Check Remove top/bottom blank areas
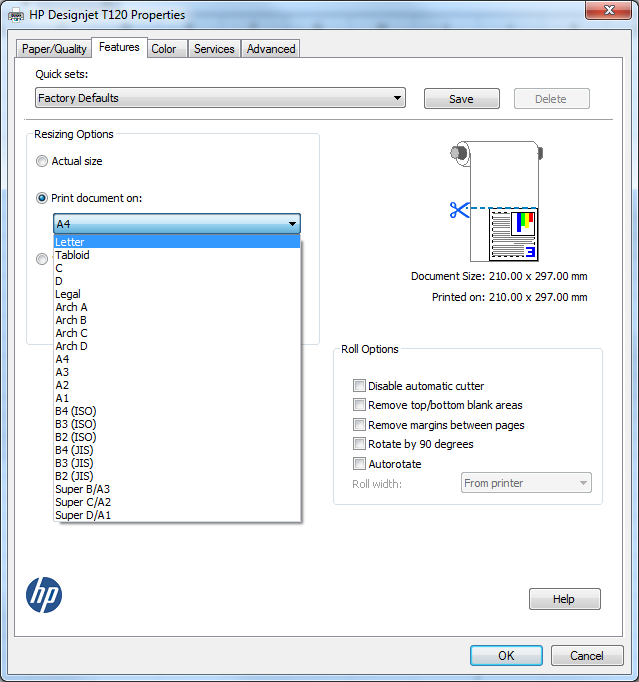639x682 pixels. click(x=359, y=405)
